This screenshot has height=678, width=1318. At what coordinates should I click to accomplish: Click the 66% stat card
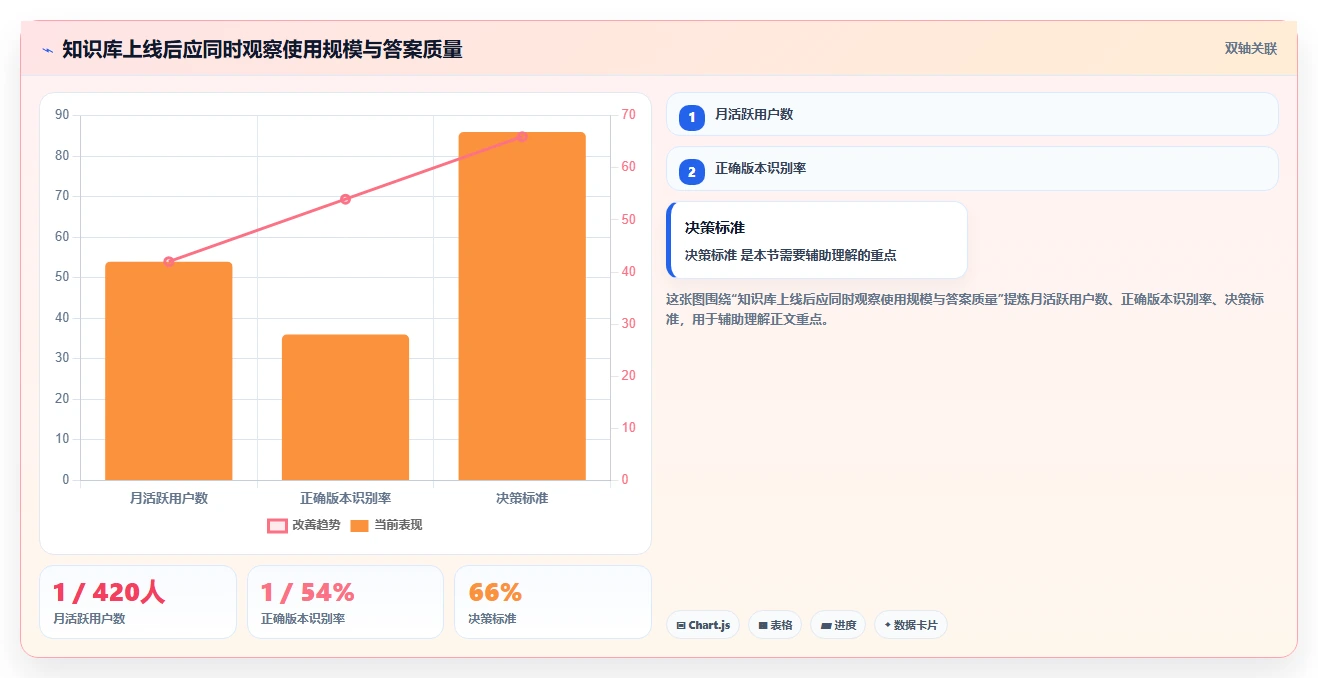pos(553,602)
